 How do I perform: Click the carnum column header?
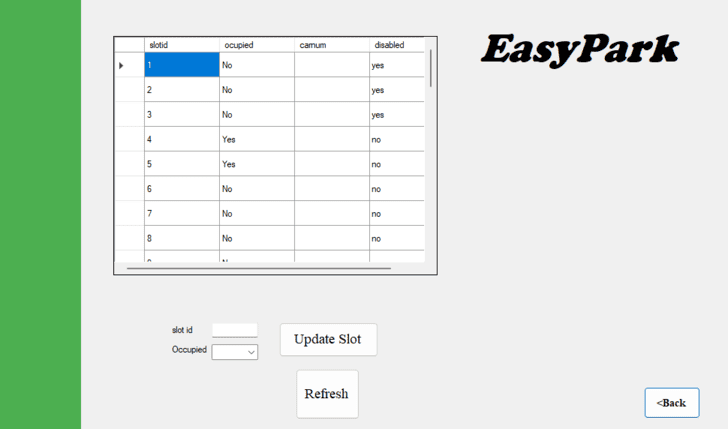[331, 45]
